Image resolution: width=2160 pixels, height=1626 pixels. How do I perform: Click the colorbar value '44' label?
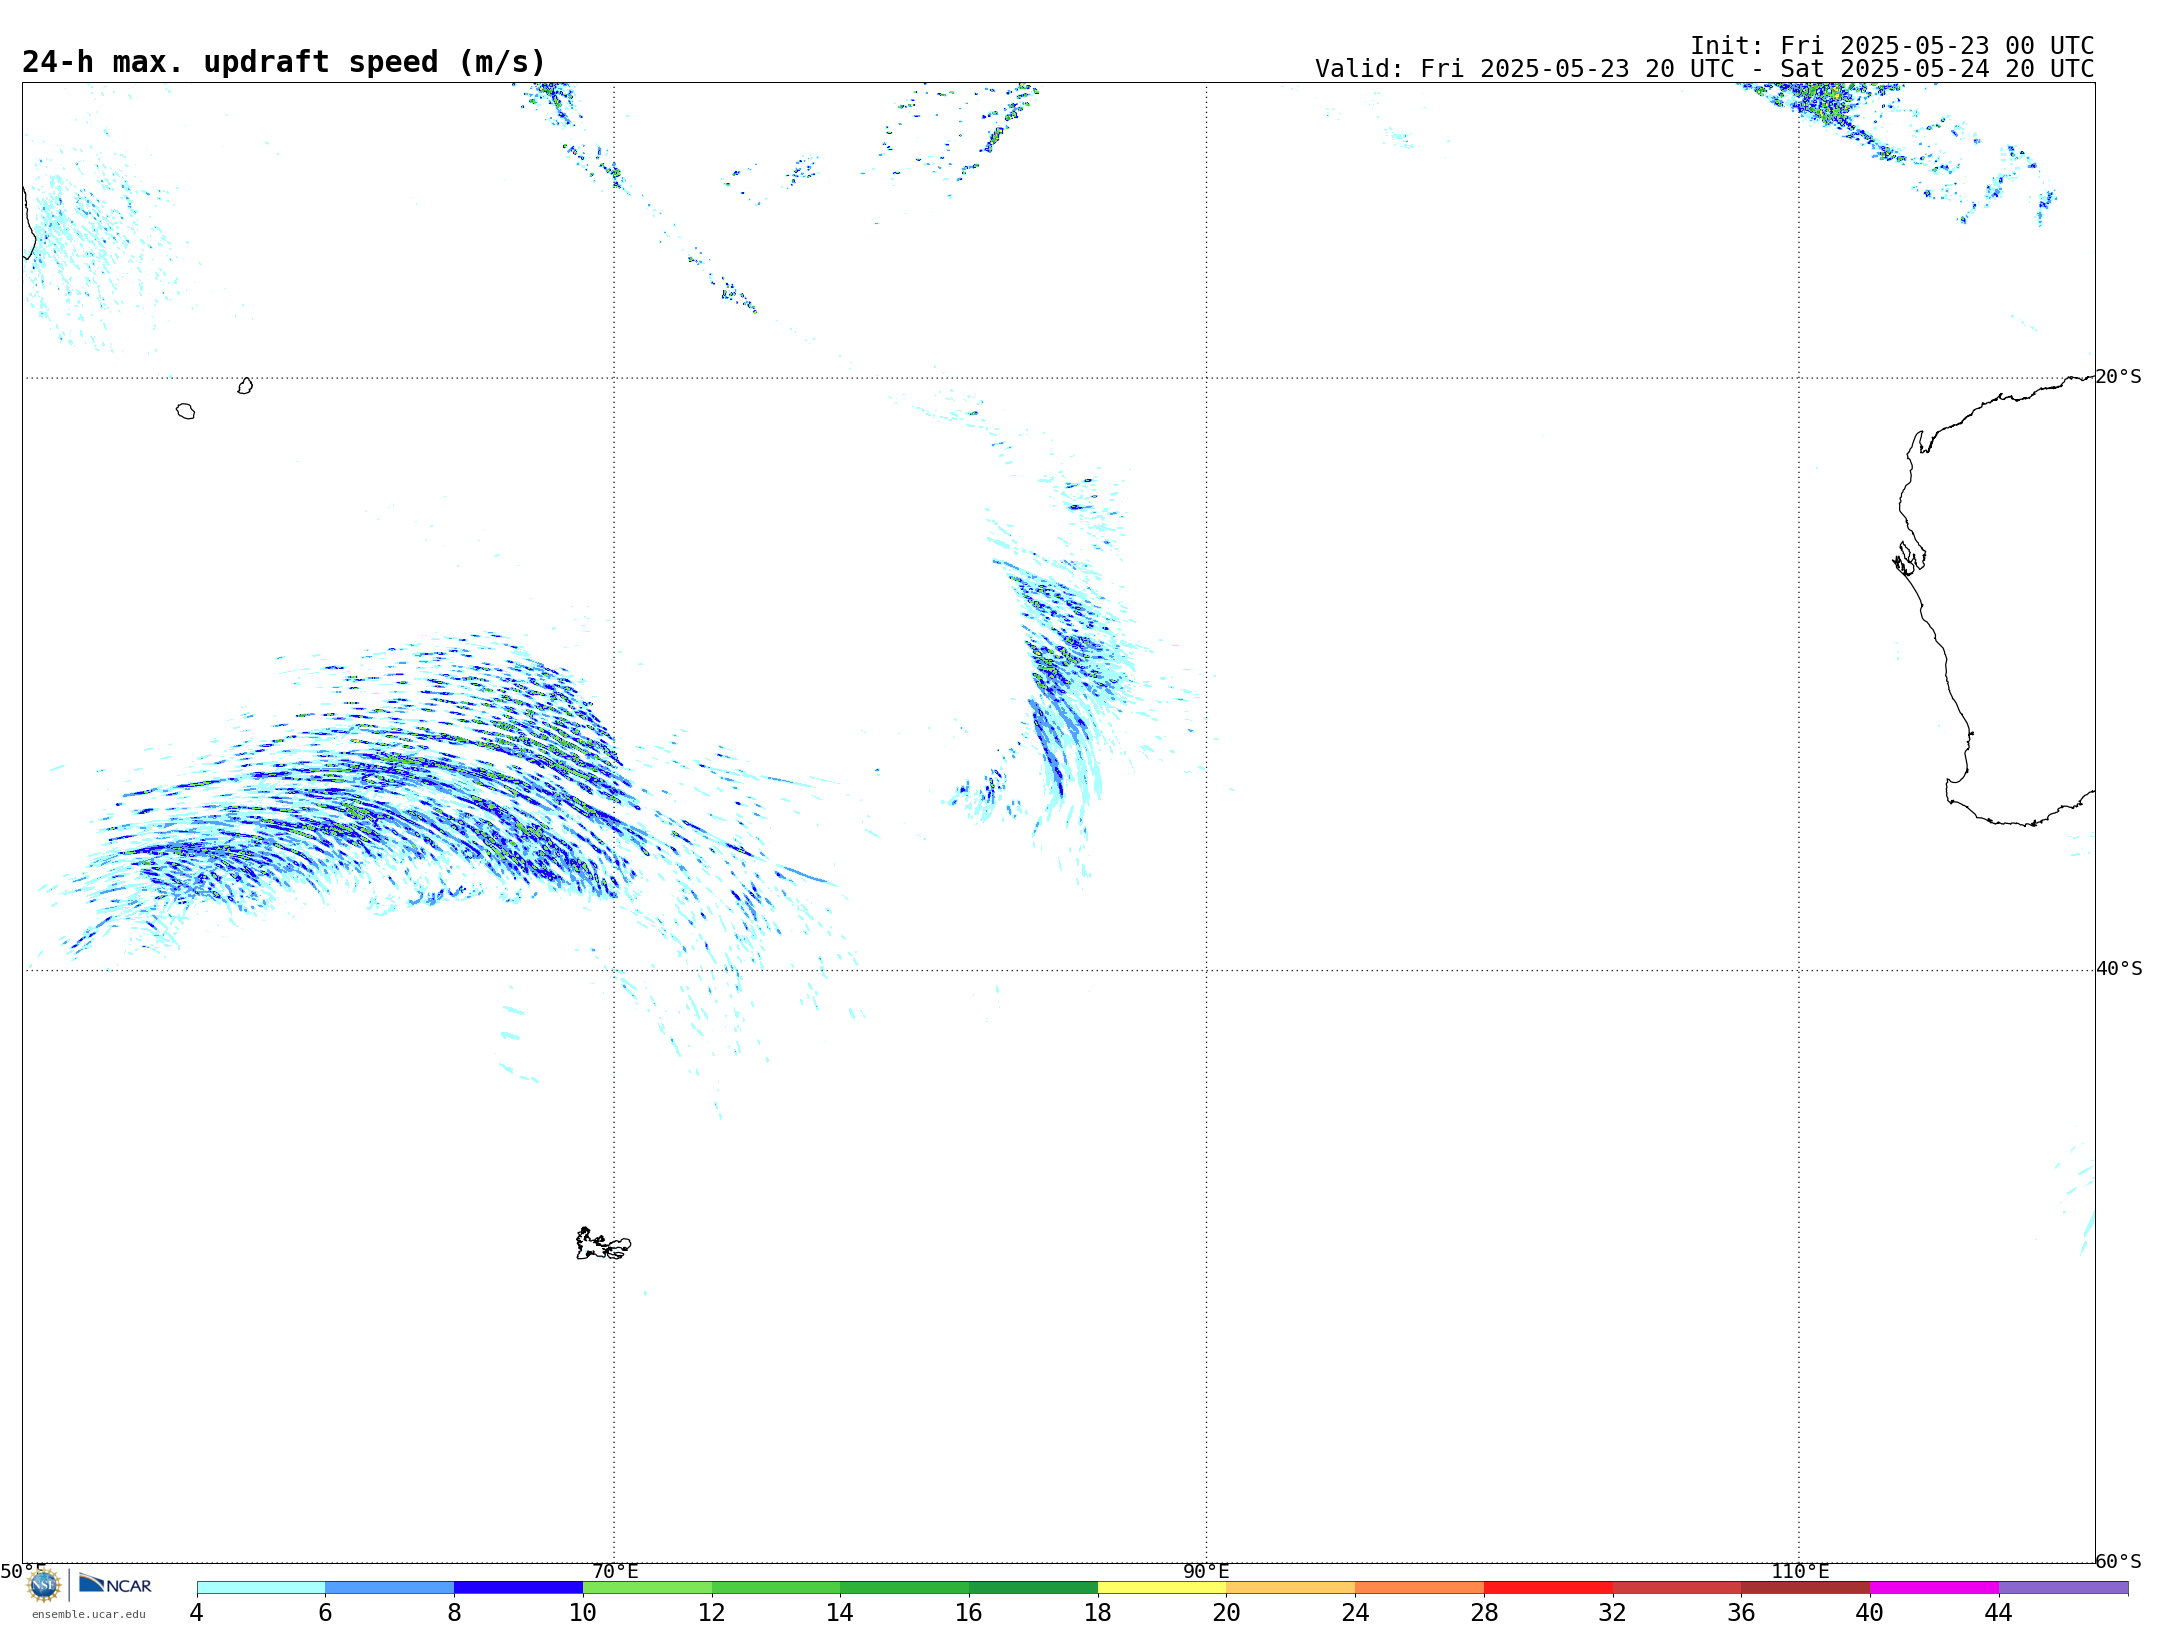click(x=1999, y=1613)
